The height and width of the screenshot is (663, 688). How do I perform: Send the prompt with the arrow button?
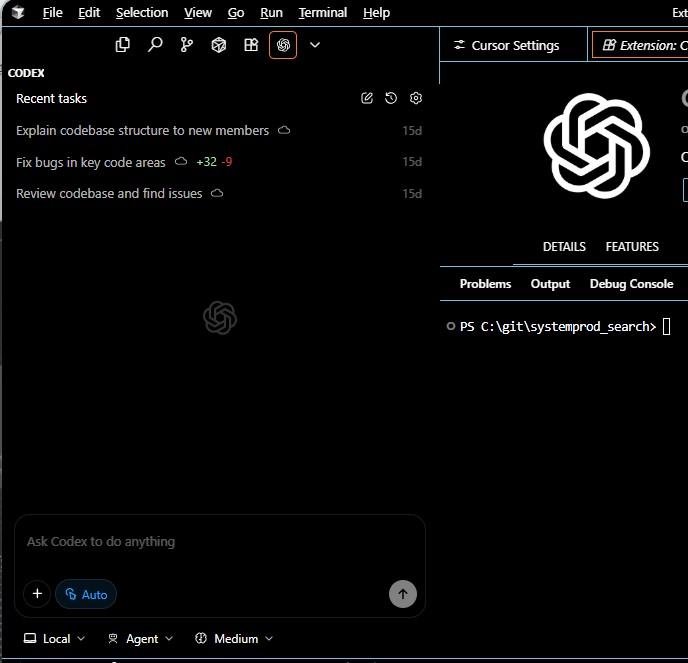pos(403,594)
